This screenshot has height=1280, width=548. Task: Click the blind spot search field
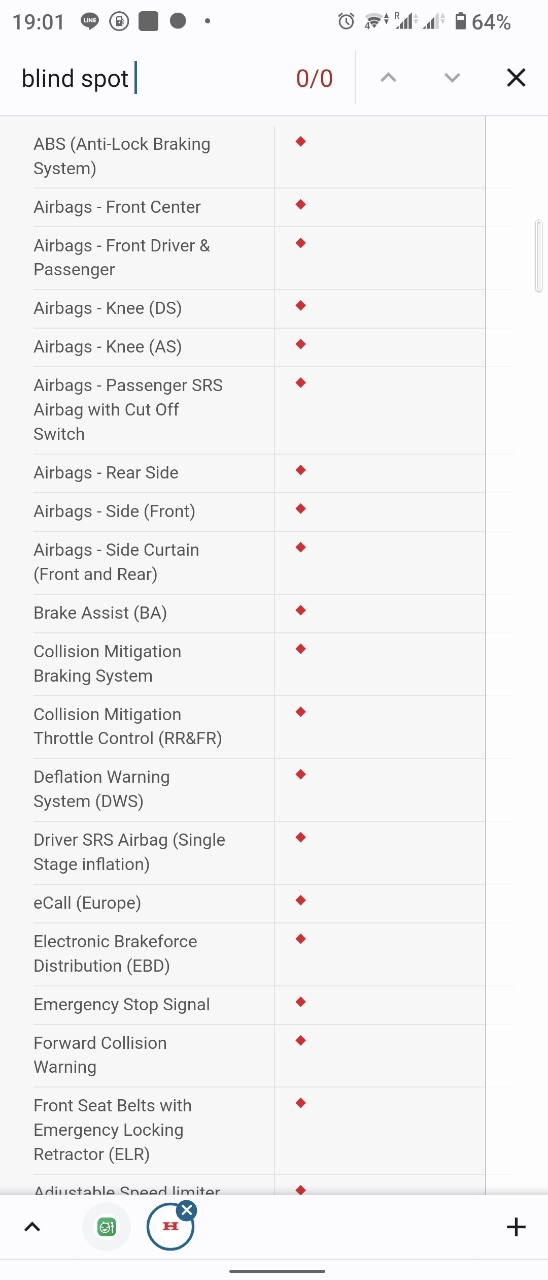pos(150,78)
